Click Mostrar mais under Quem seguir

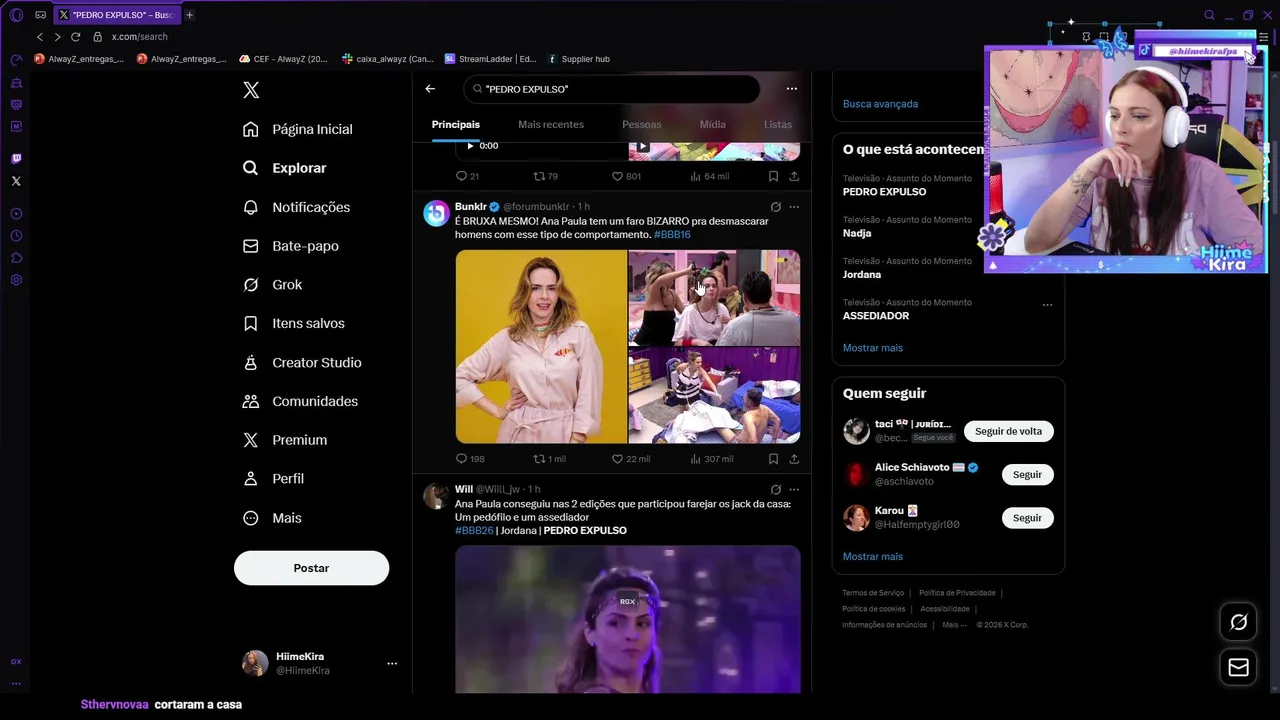point(873,556)
